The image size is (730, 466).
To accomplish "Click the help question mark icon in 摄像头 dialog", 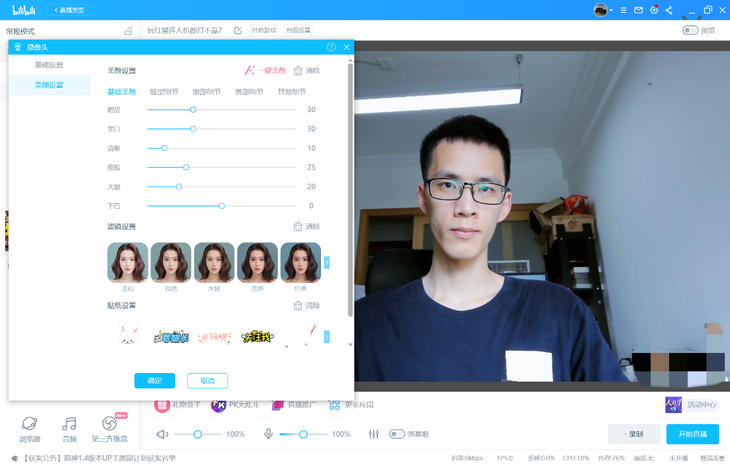I will [331, 47].
